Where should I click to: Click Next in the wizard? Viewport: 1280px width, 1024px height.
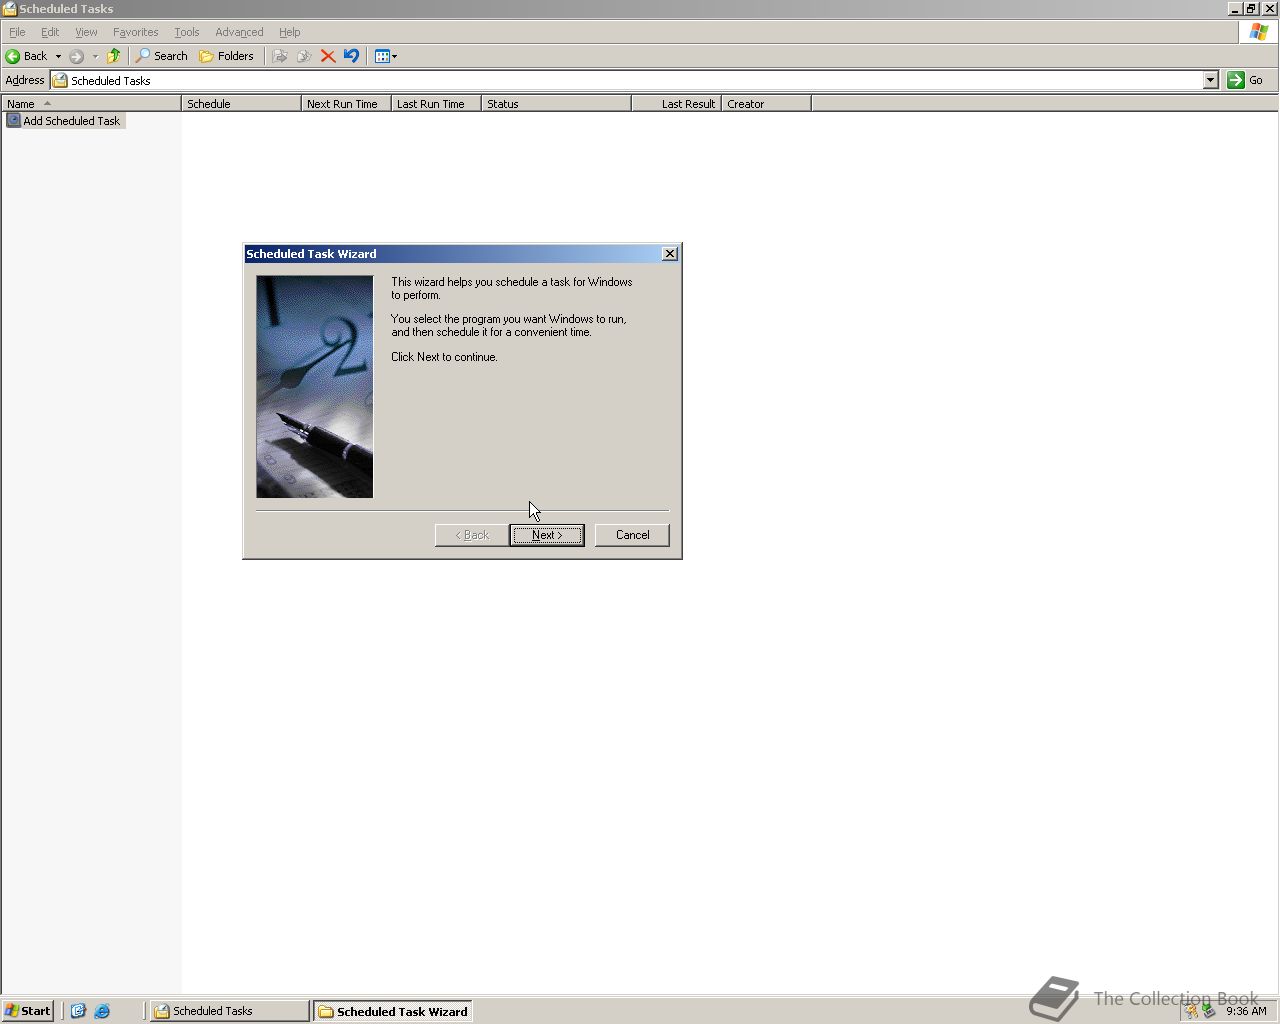click(547, 535)
